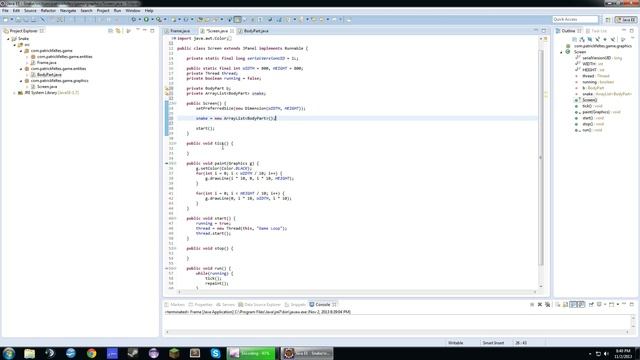
Task: Click the Run green play button
Action: tap(147, 19)
